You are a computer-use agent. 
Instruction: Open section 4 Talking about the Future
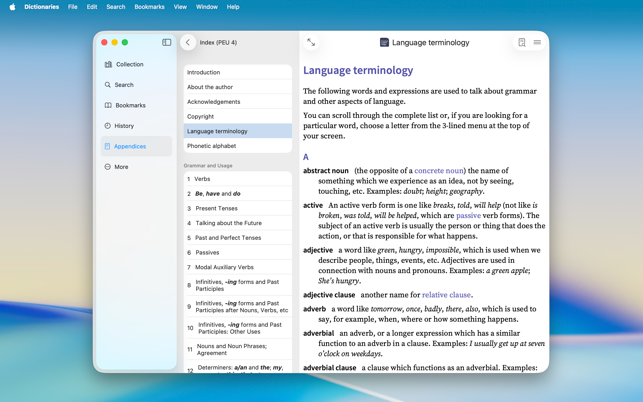(238, 223)
